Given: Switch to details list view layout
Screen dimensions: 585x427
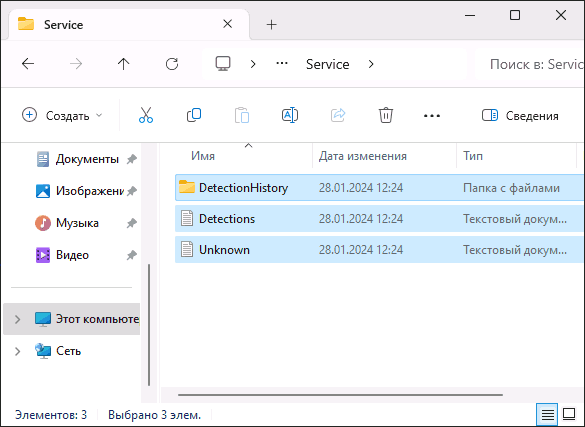Looking at the screenshot, I should [547, 414].
